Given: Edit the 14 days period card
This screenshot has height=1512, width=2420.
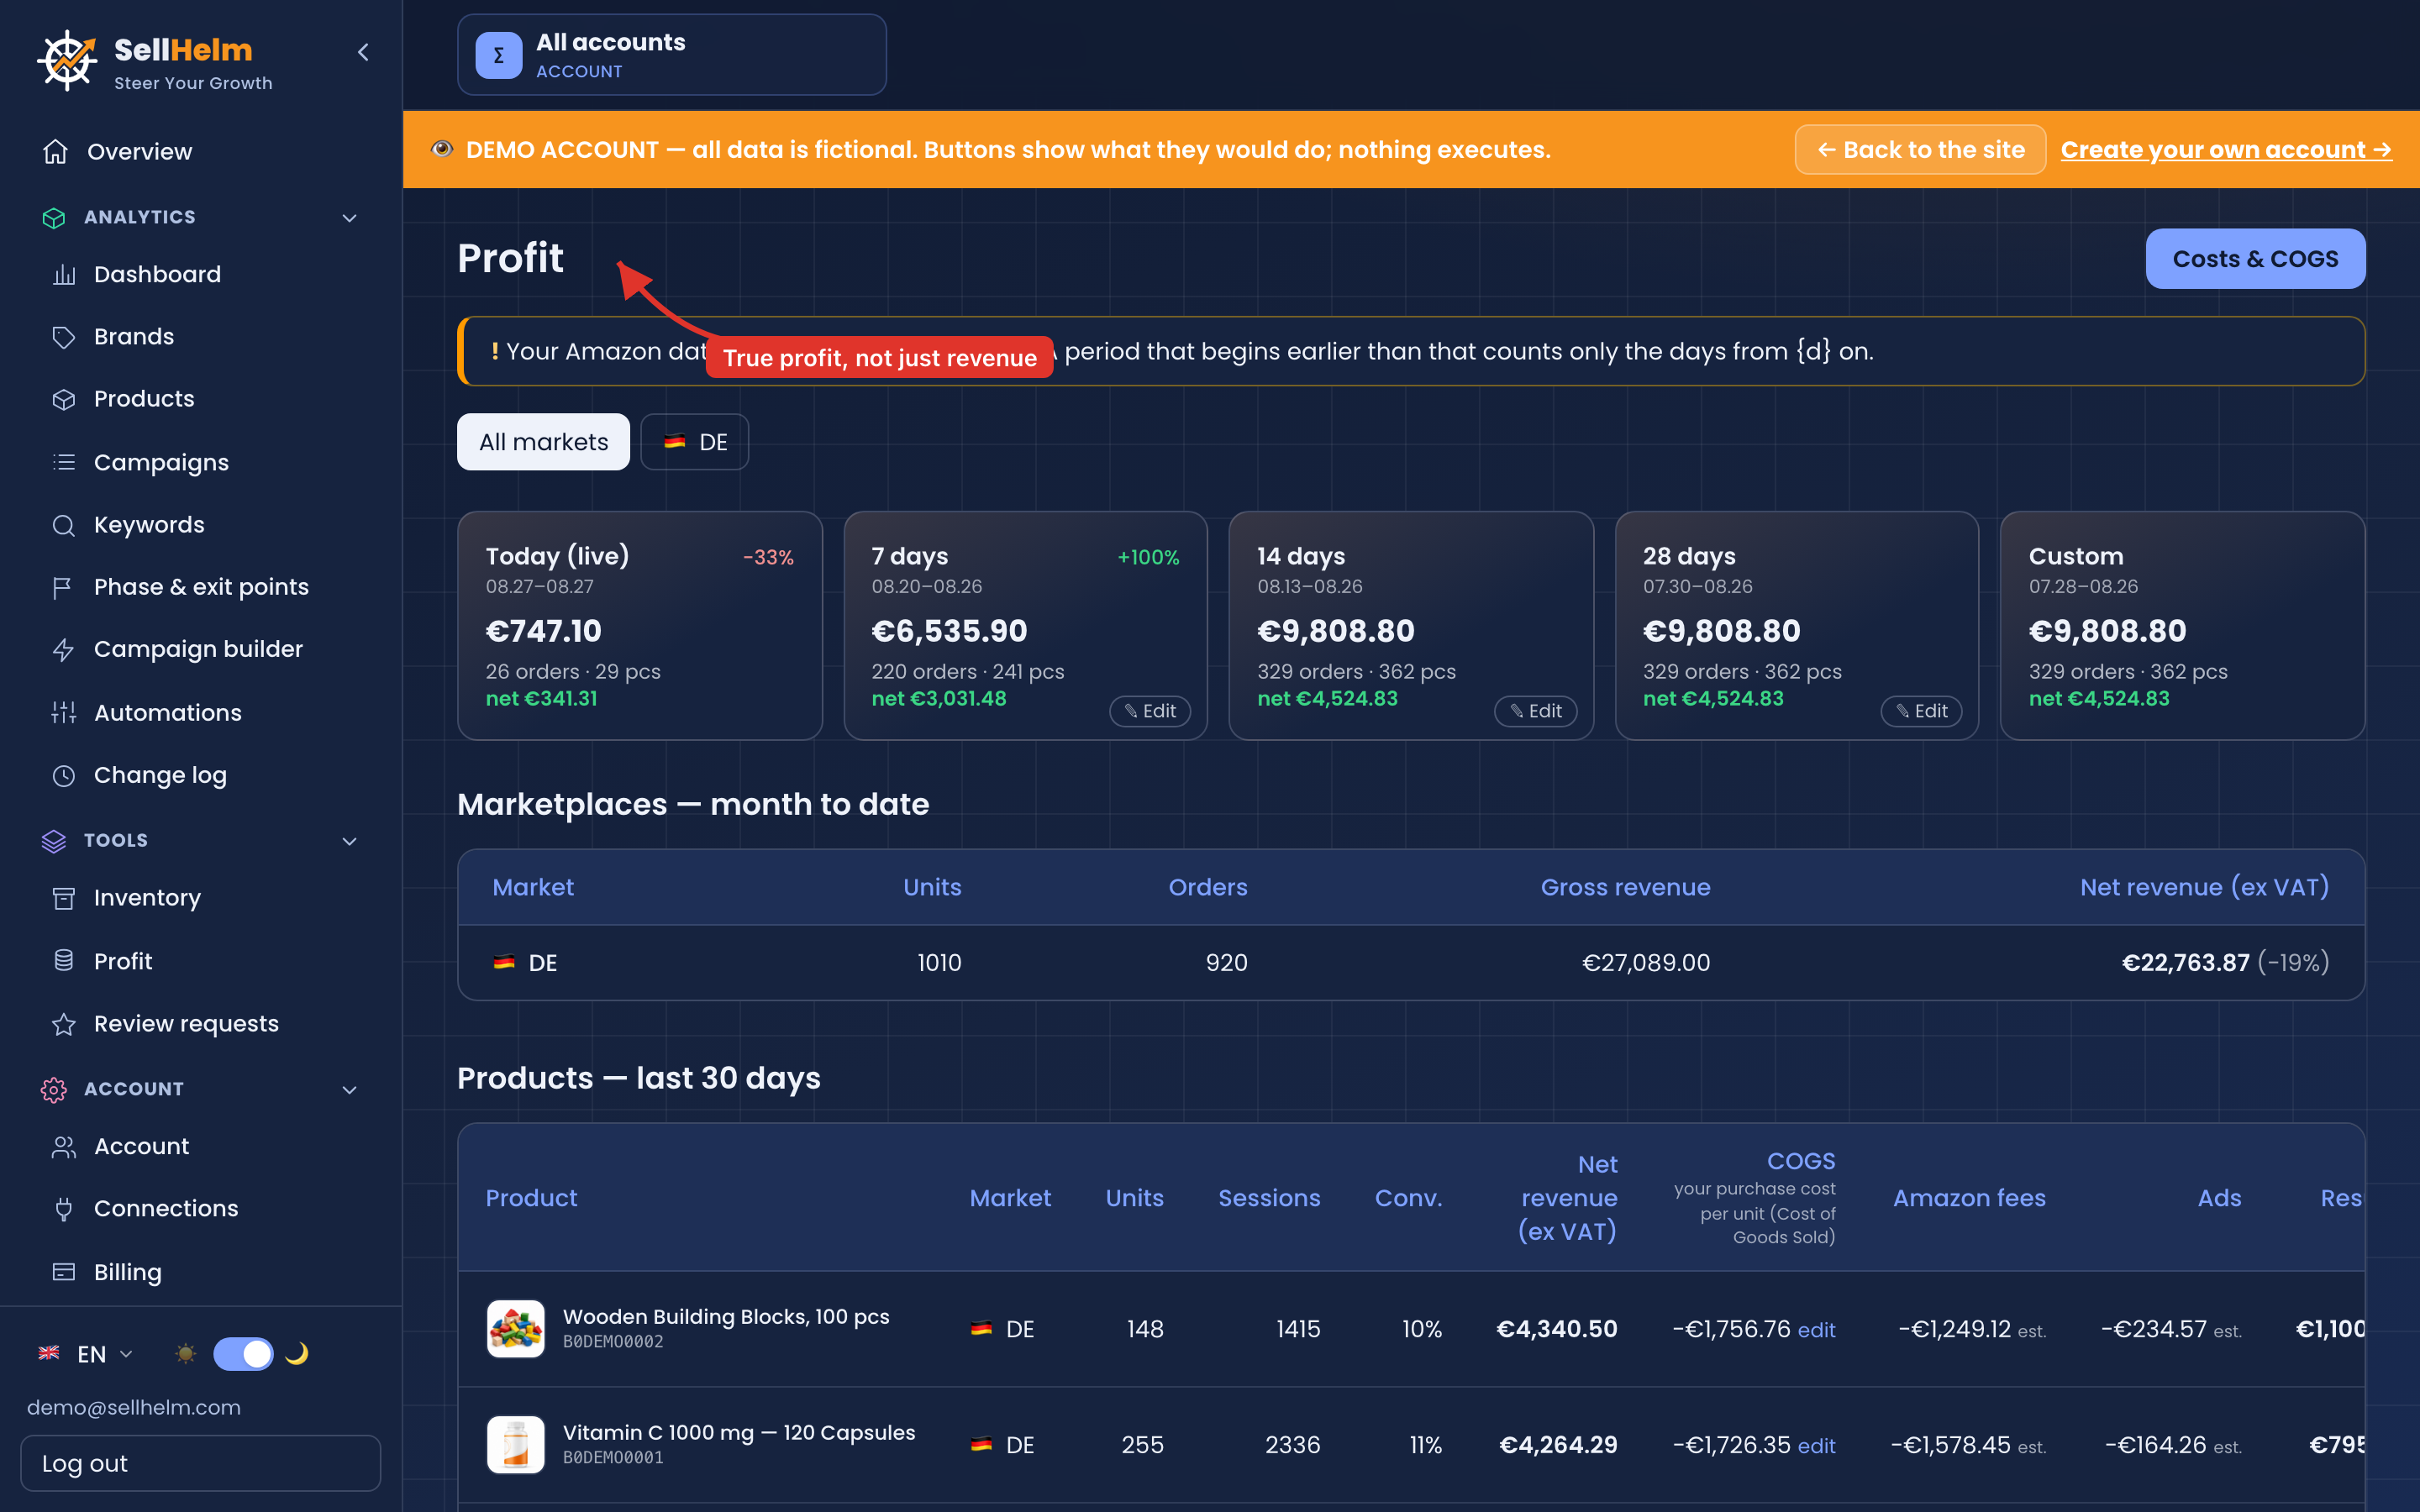Looking at the screenshot, I should pos(1536,711).
